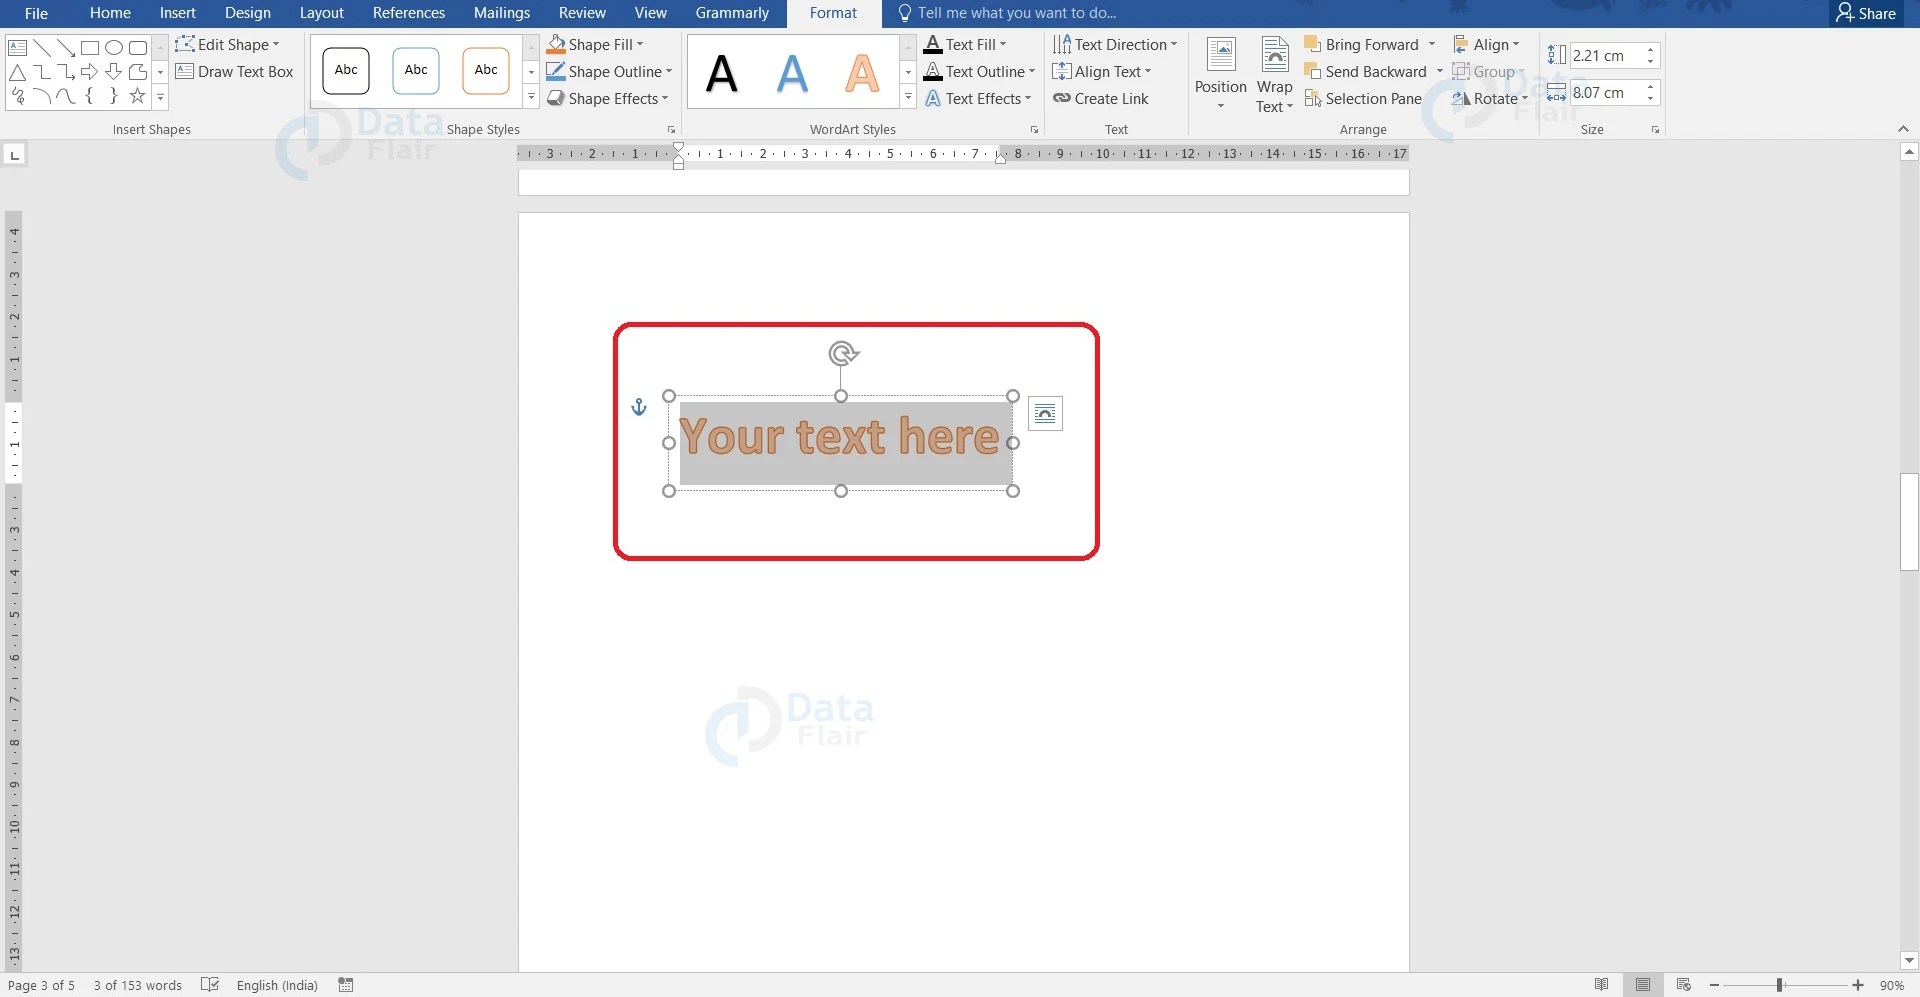Select the Text Fill tool
Image resolution: width=1920 pixels, height=997 pixels.
[x=966, y=44]
